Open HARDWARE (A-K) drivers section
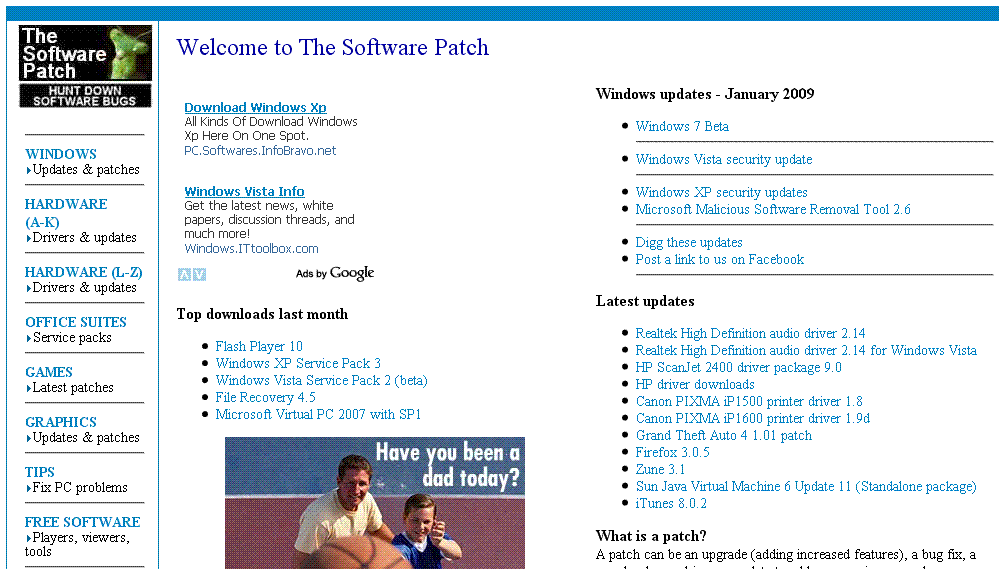The width and height of the screenshot is (999, 569). tap(66, 213)
